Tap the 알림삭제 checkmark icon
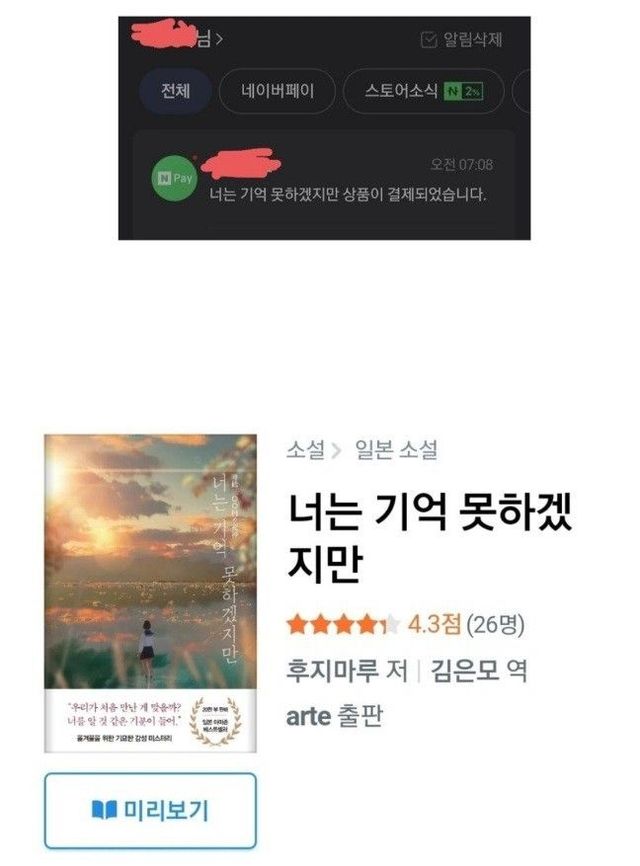 click(x=429, y=40)
